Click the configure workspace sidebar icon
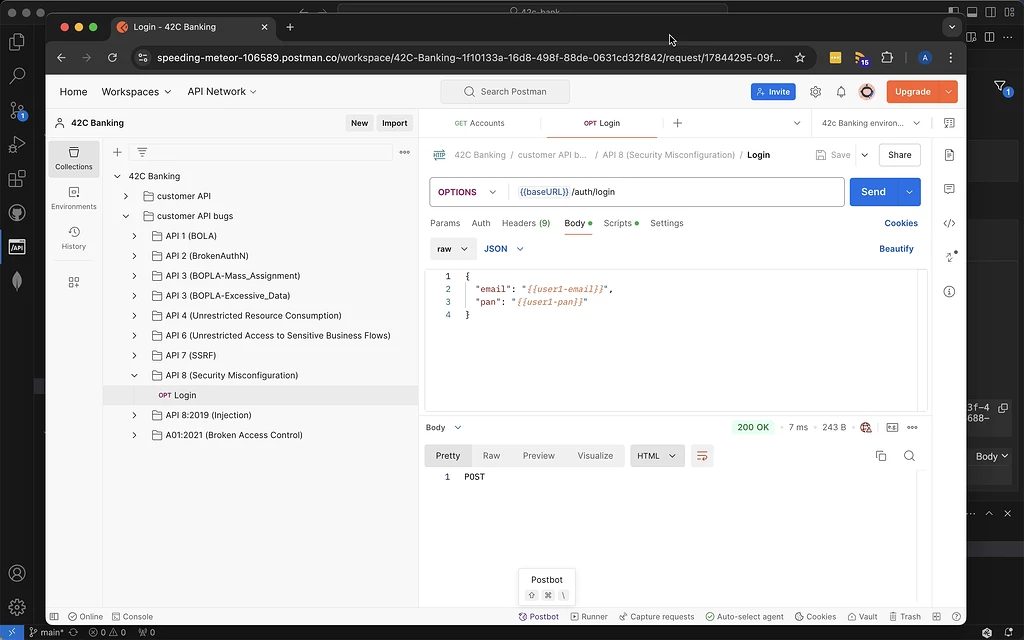 click(74, 282)
